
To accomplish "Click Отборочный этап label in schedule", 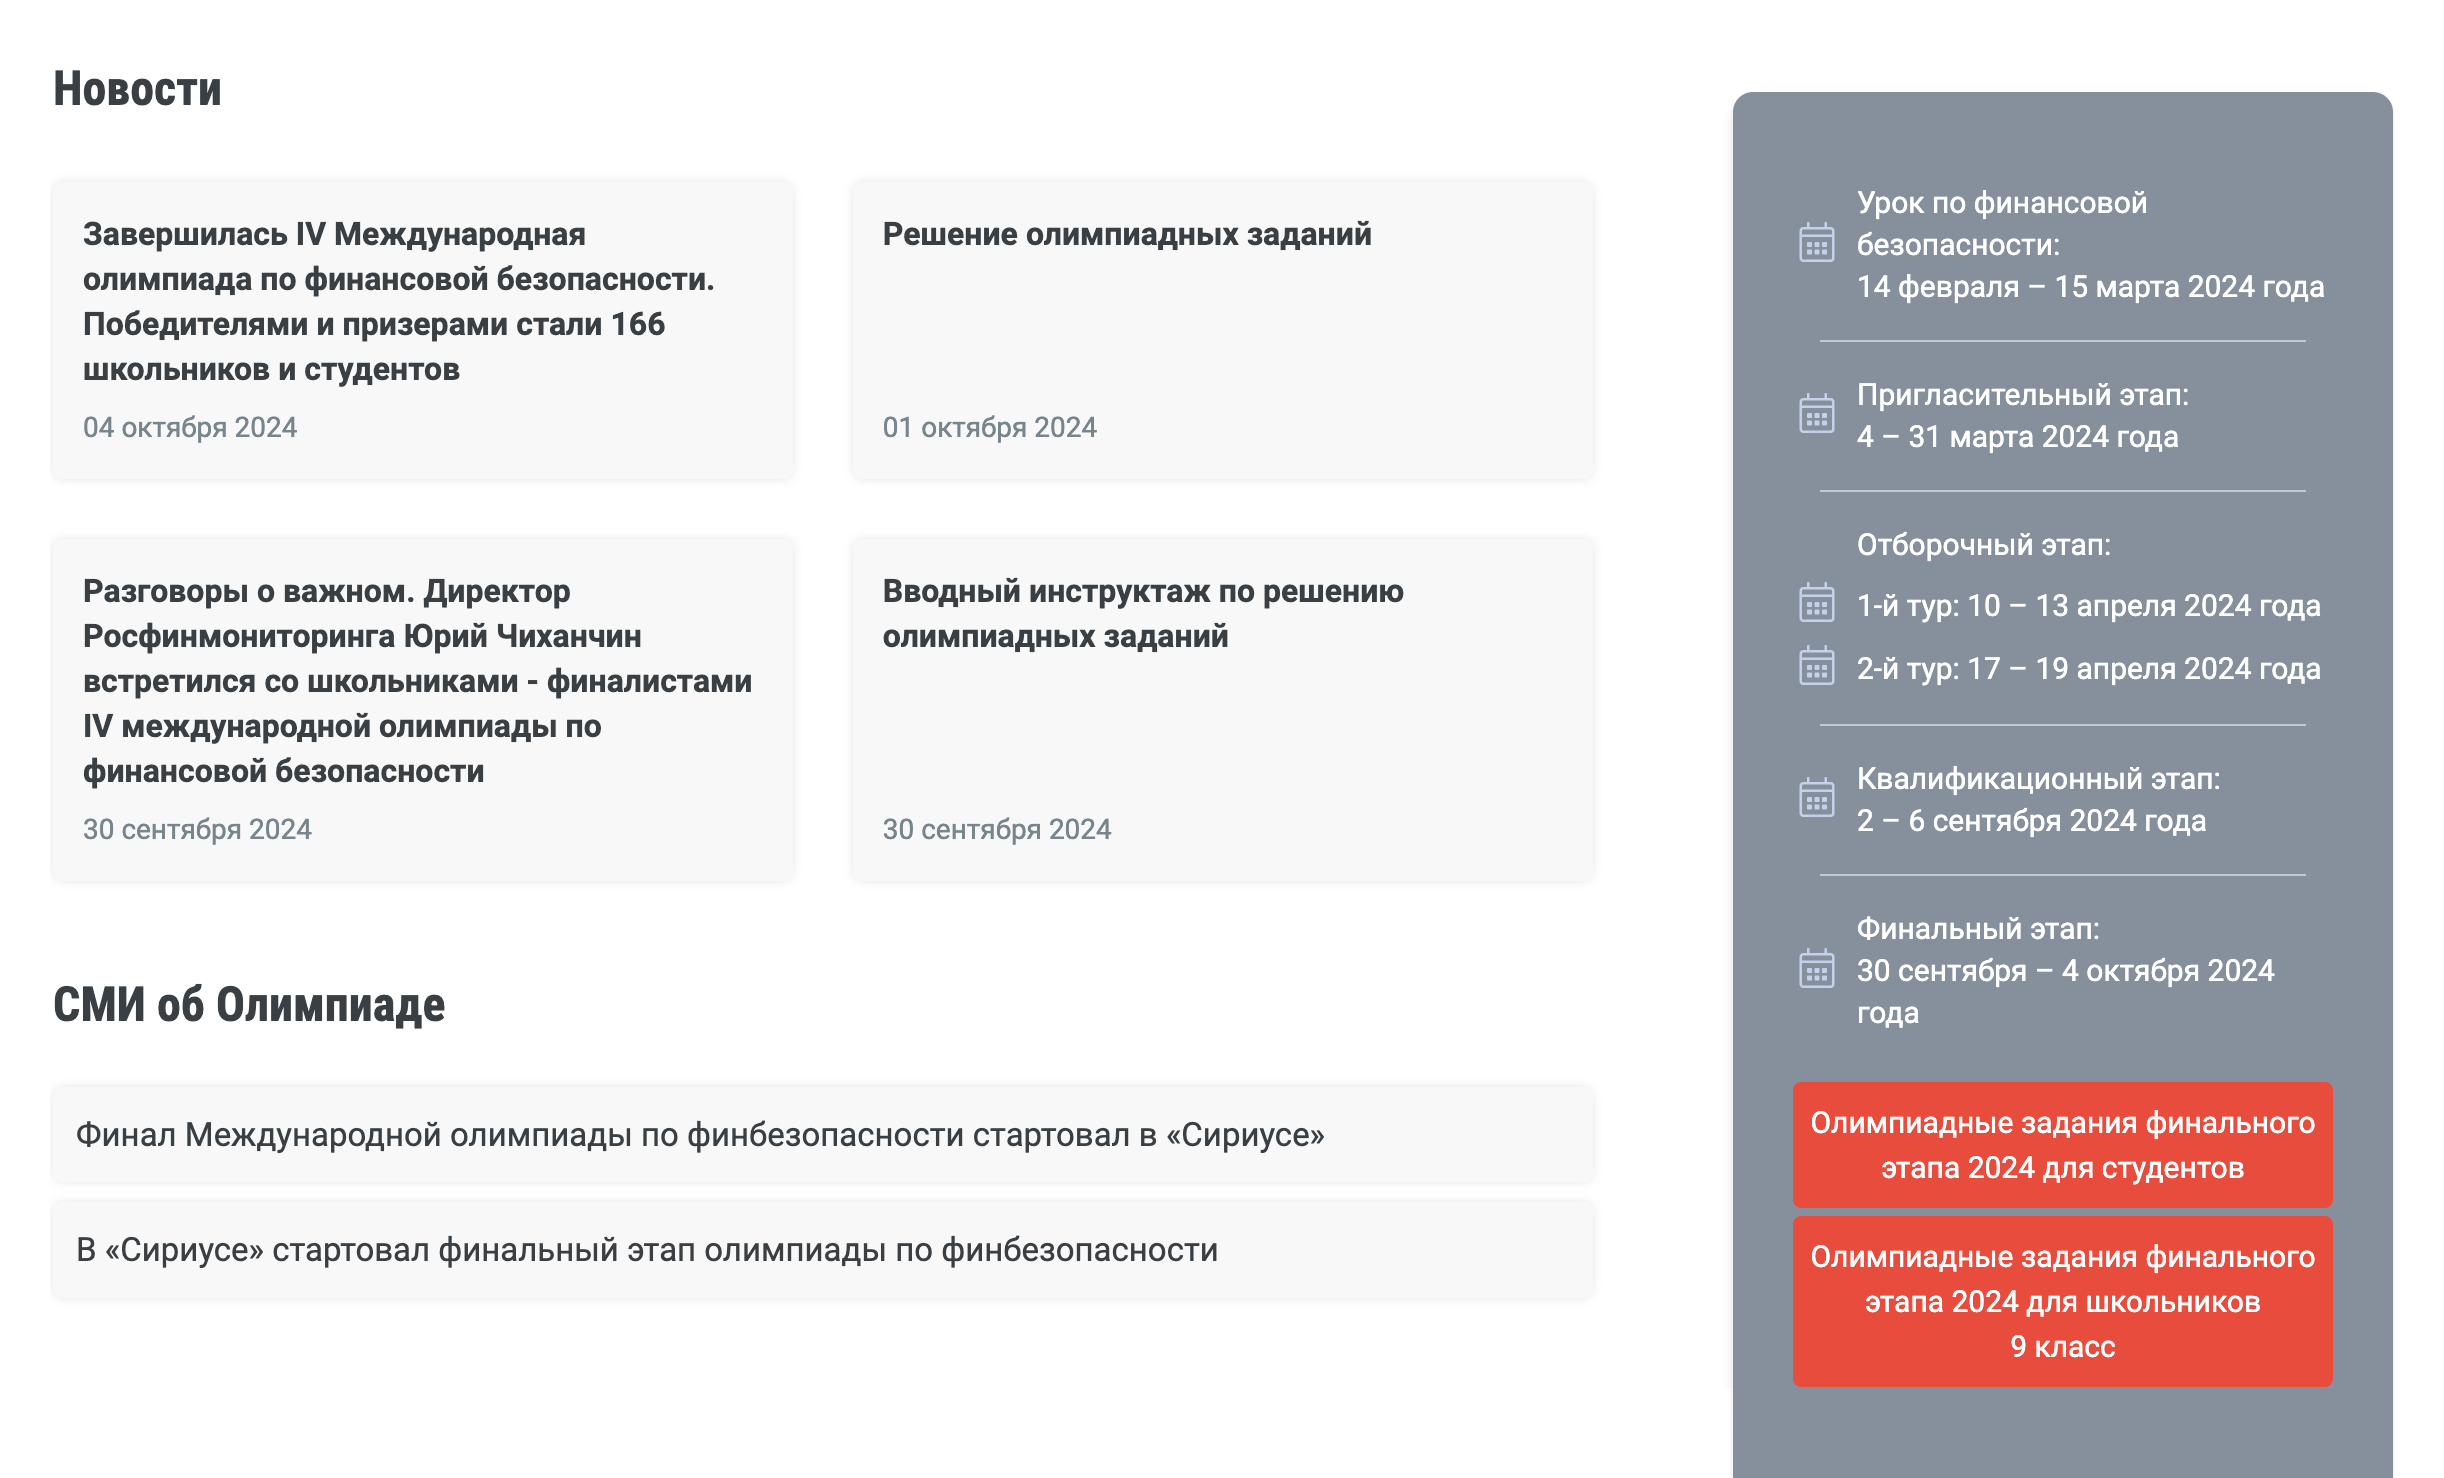I will (x=1983, y=545).
